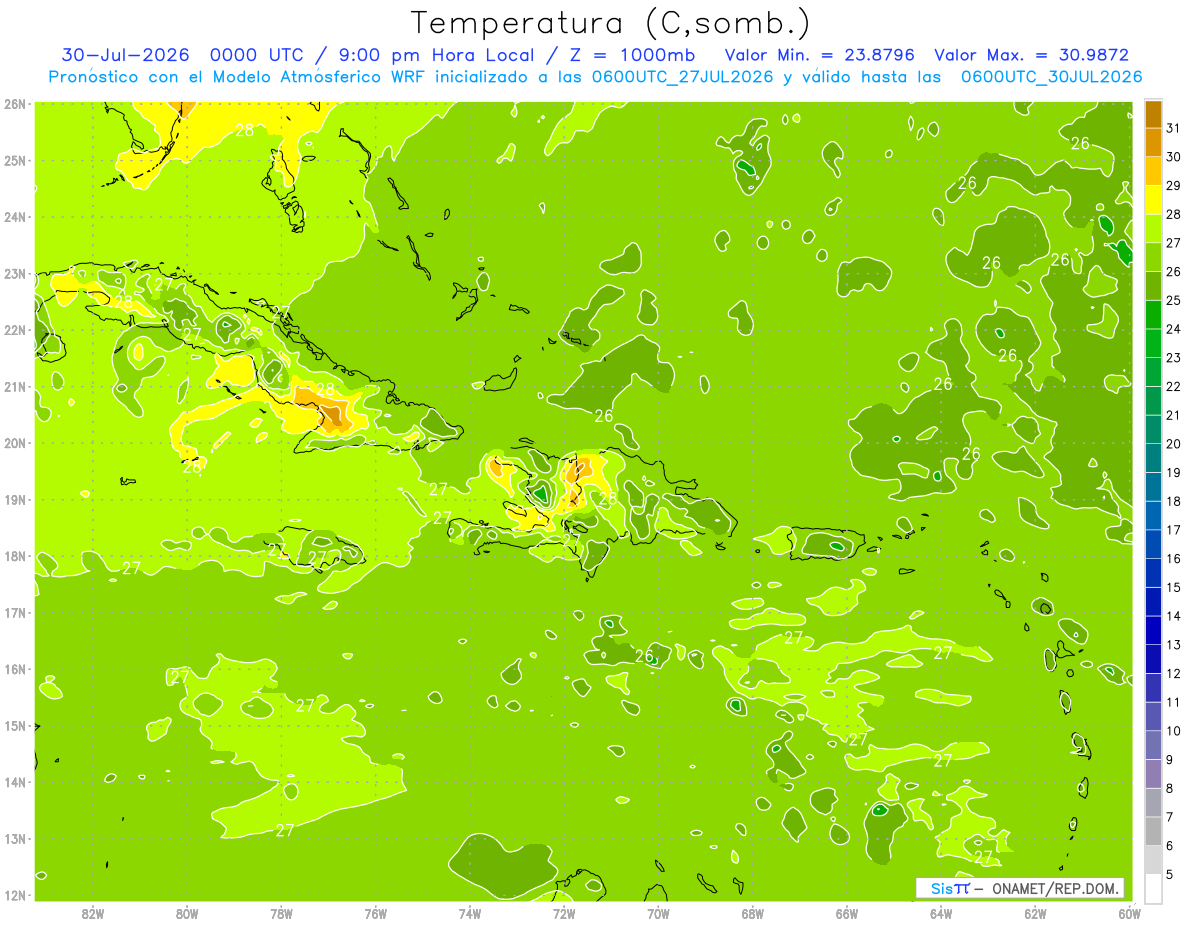Viewport: 1200px width, 927px height.
Task: Click the 70W longitude axis label
Action: click(x=658, y=912)
